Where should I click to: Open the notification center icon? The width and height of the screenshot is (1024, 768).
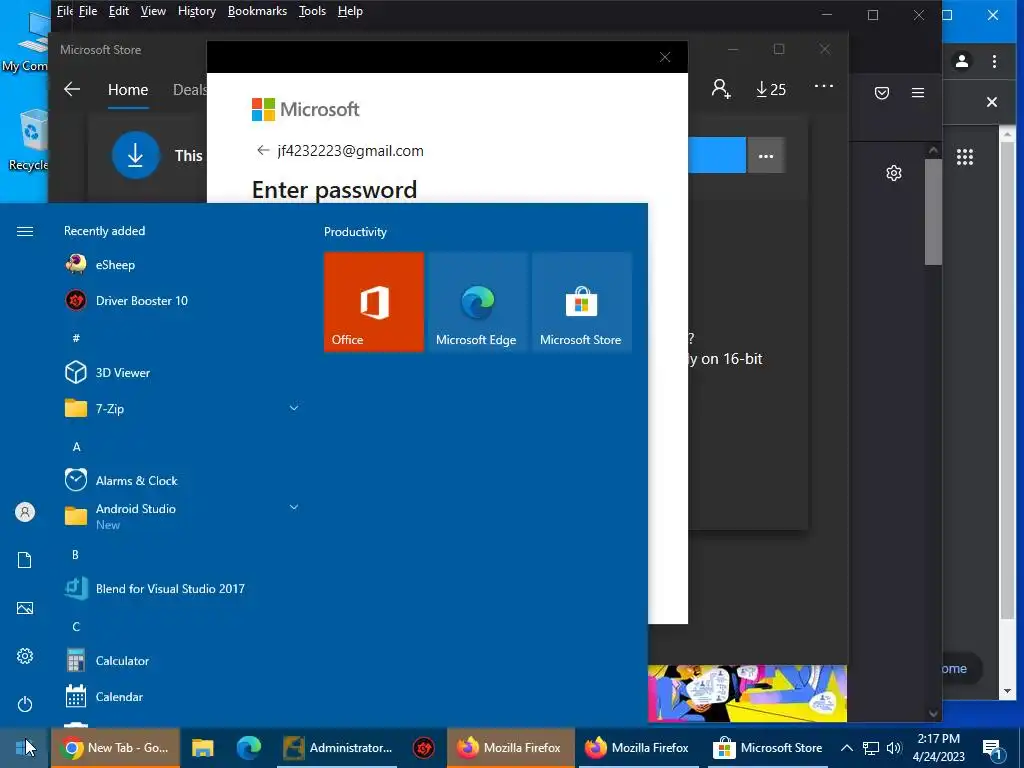pos(992,748)
